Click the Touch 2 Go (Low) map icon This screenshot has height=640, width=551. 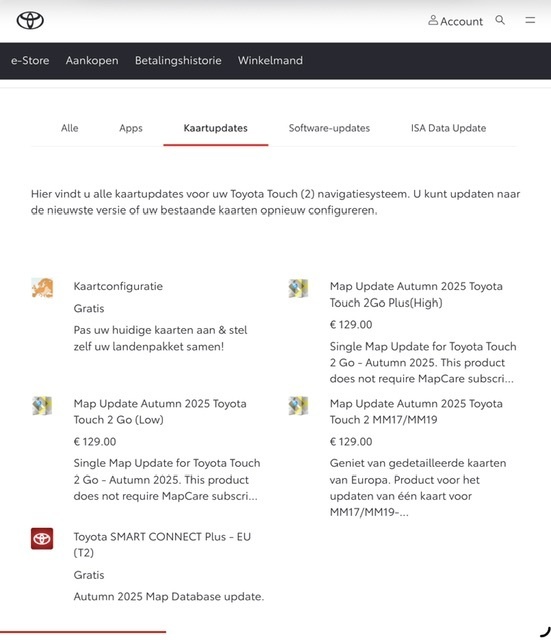(x=42, y=406)
